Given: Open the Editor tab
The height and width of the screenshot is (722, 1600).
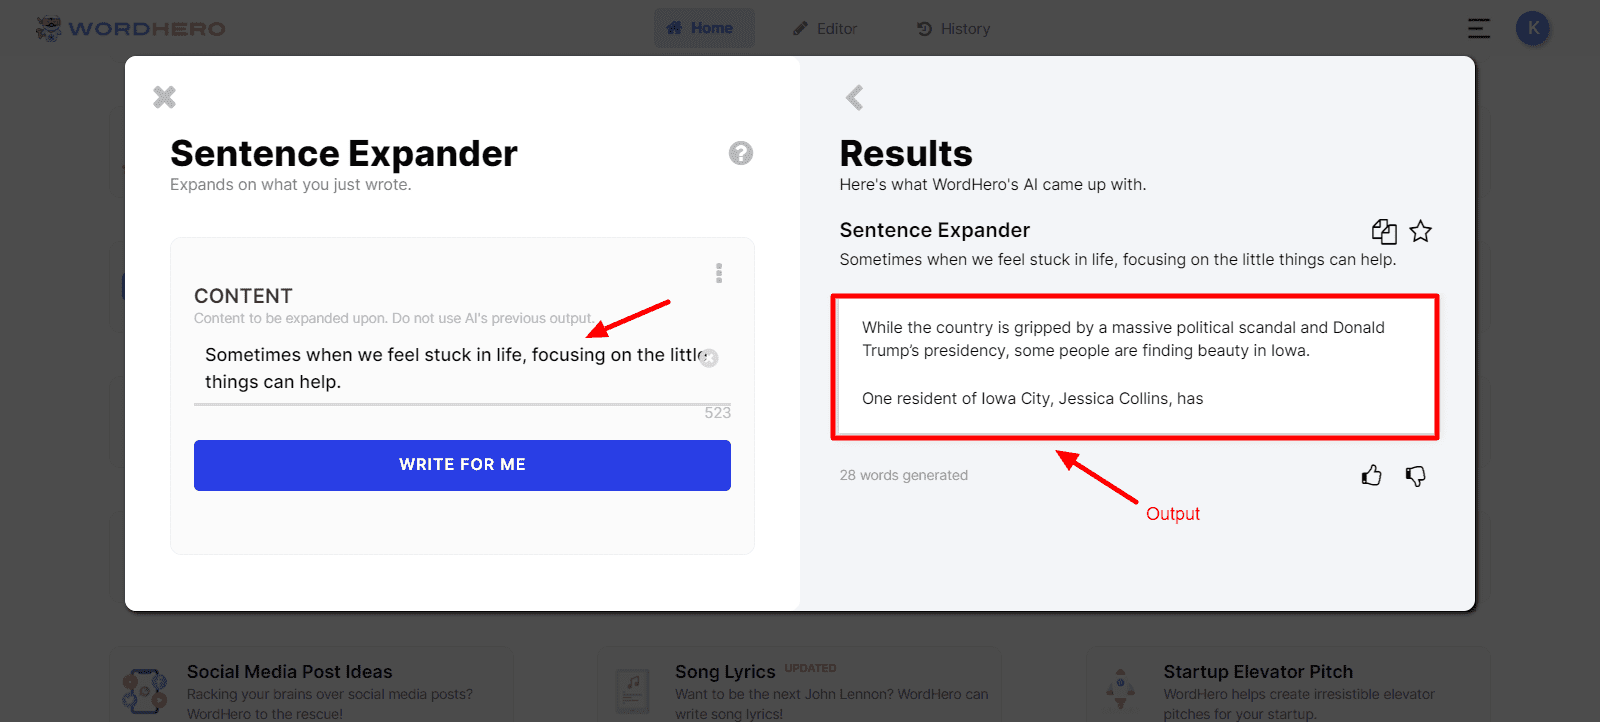Looking at the screenshot, I should (825, 29).
